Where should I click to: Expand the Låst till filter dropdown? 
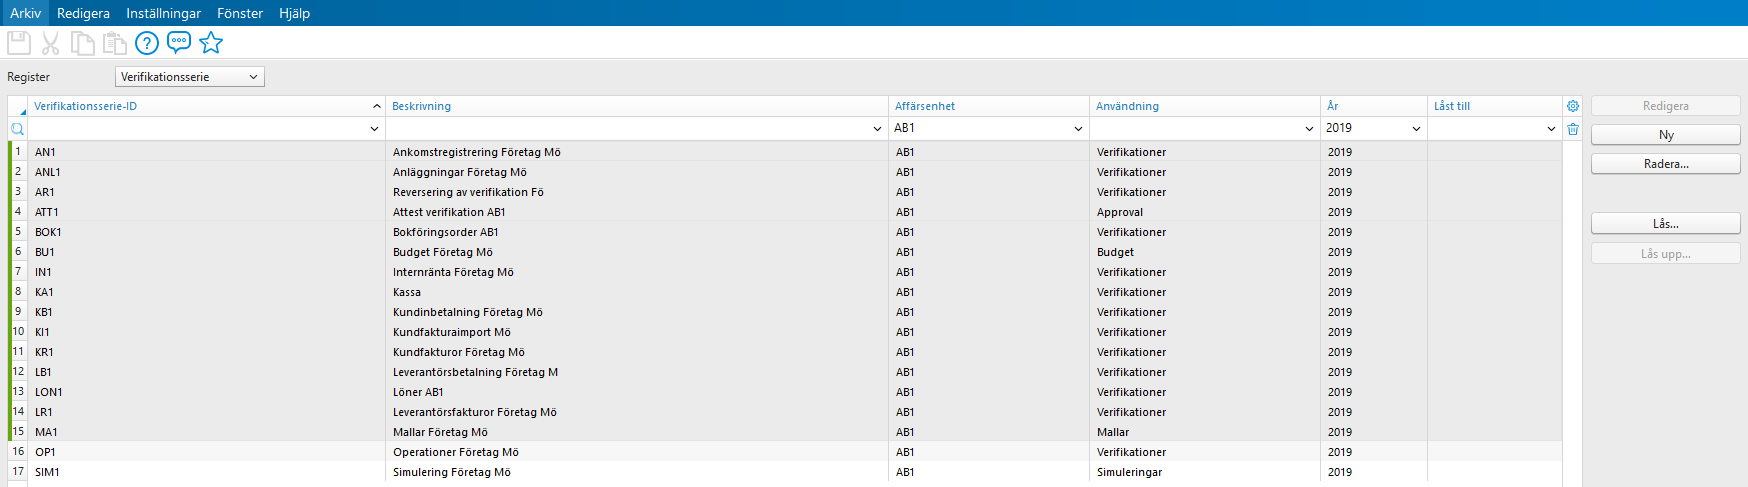[x=1551, y=129]
